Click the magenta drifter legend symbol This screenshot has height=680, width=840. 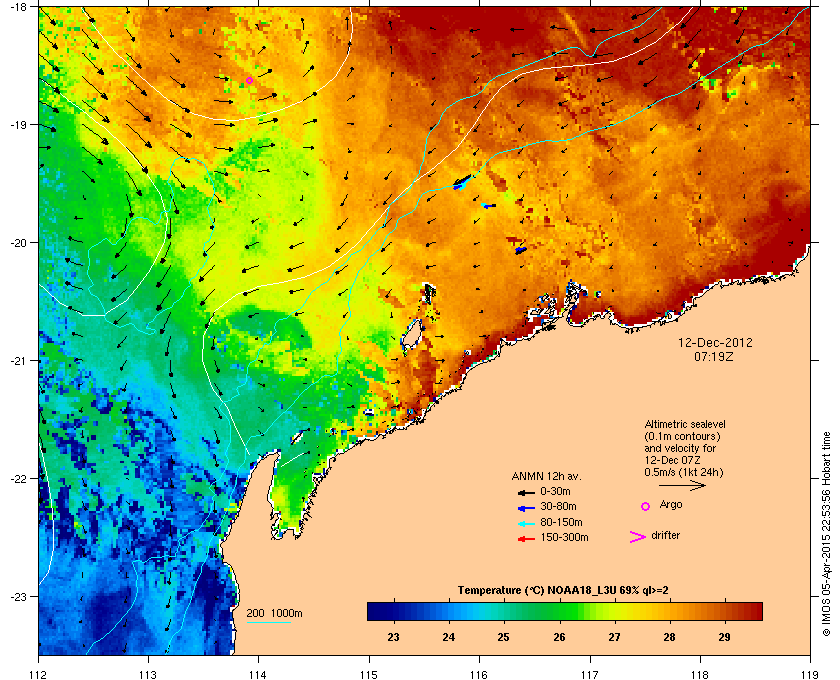[x=638, y=537]
